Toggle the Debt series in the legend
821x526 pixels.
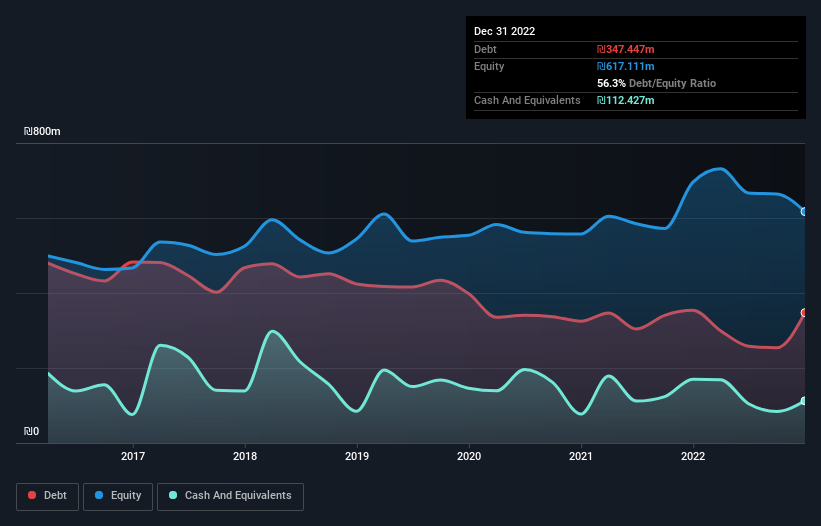[x=47, y=496]
